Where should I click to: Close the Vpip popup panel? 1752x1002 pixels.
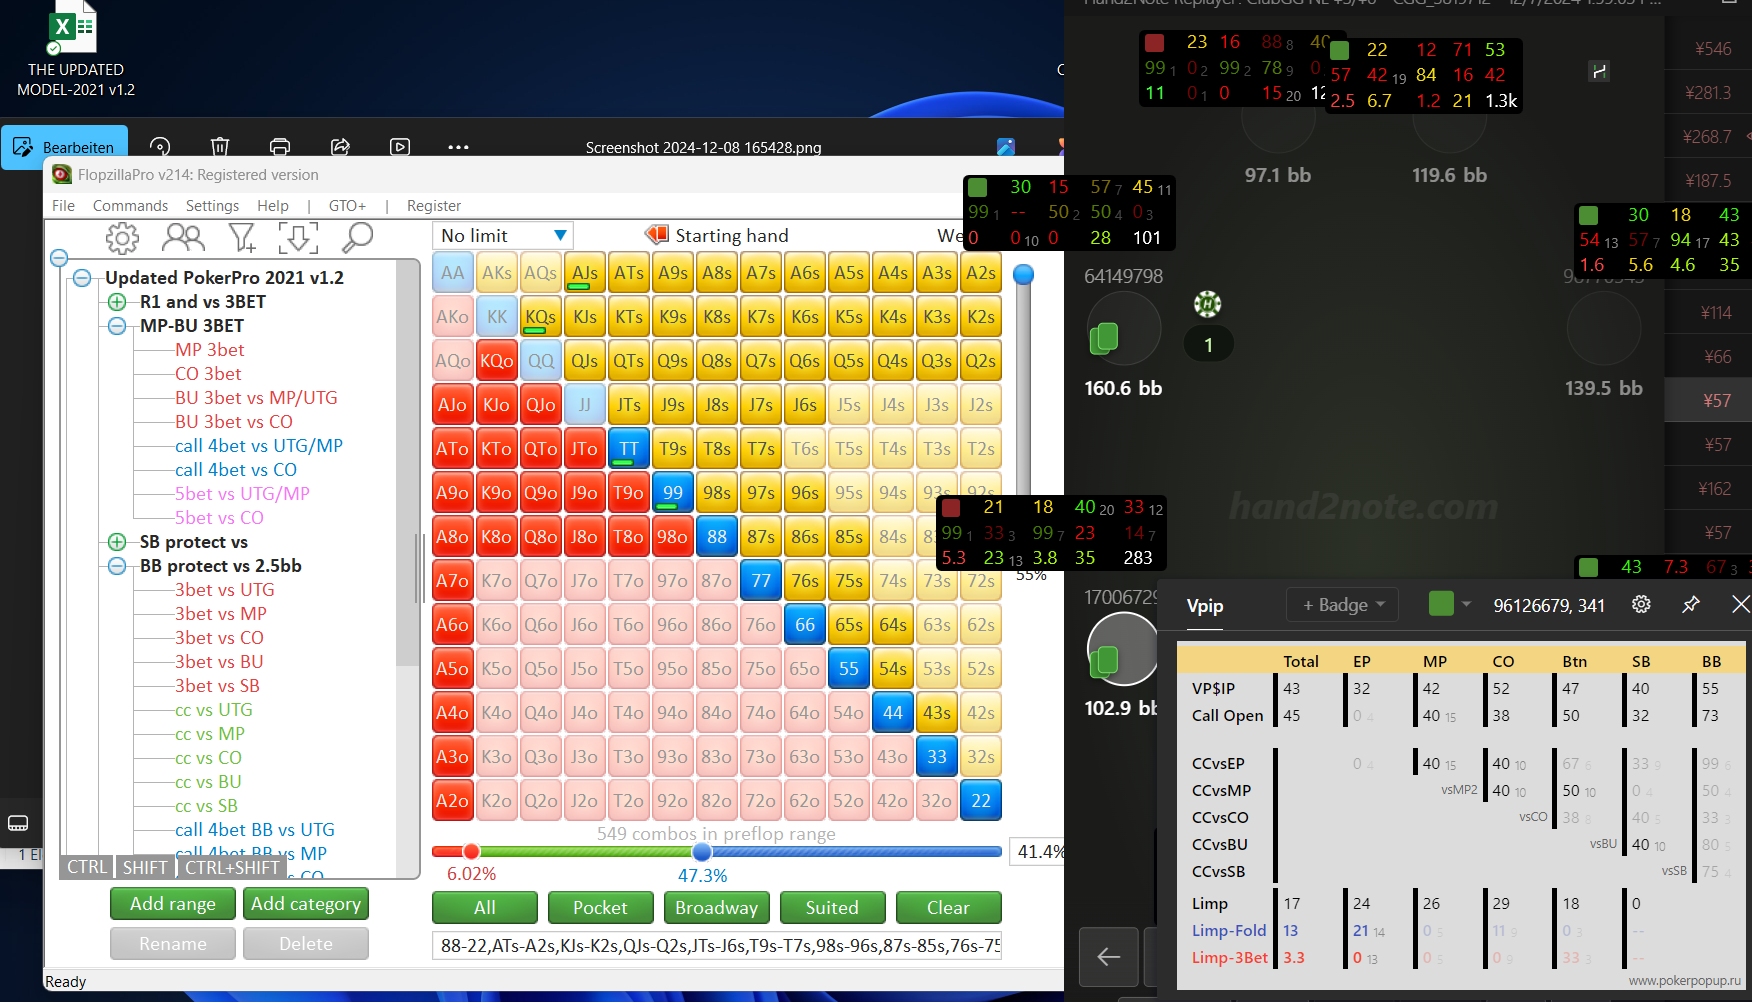click(1740, 604)
